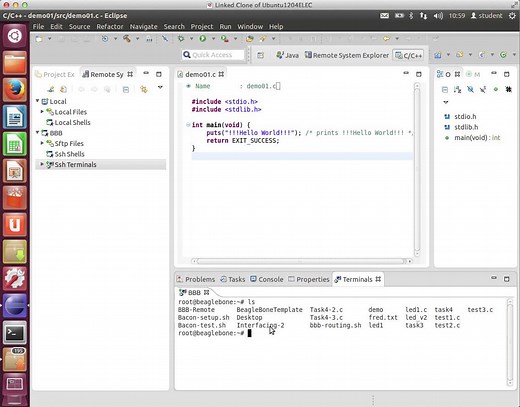The image size is (520, 407).
Task: Click the terminal vertical scrollbar
Action: 509,342
